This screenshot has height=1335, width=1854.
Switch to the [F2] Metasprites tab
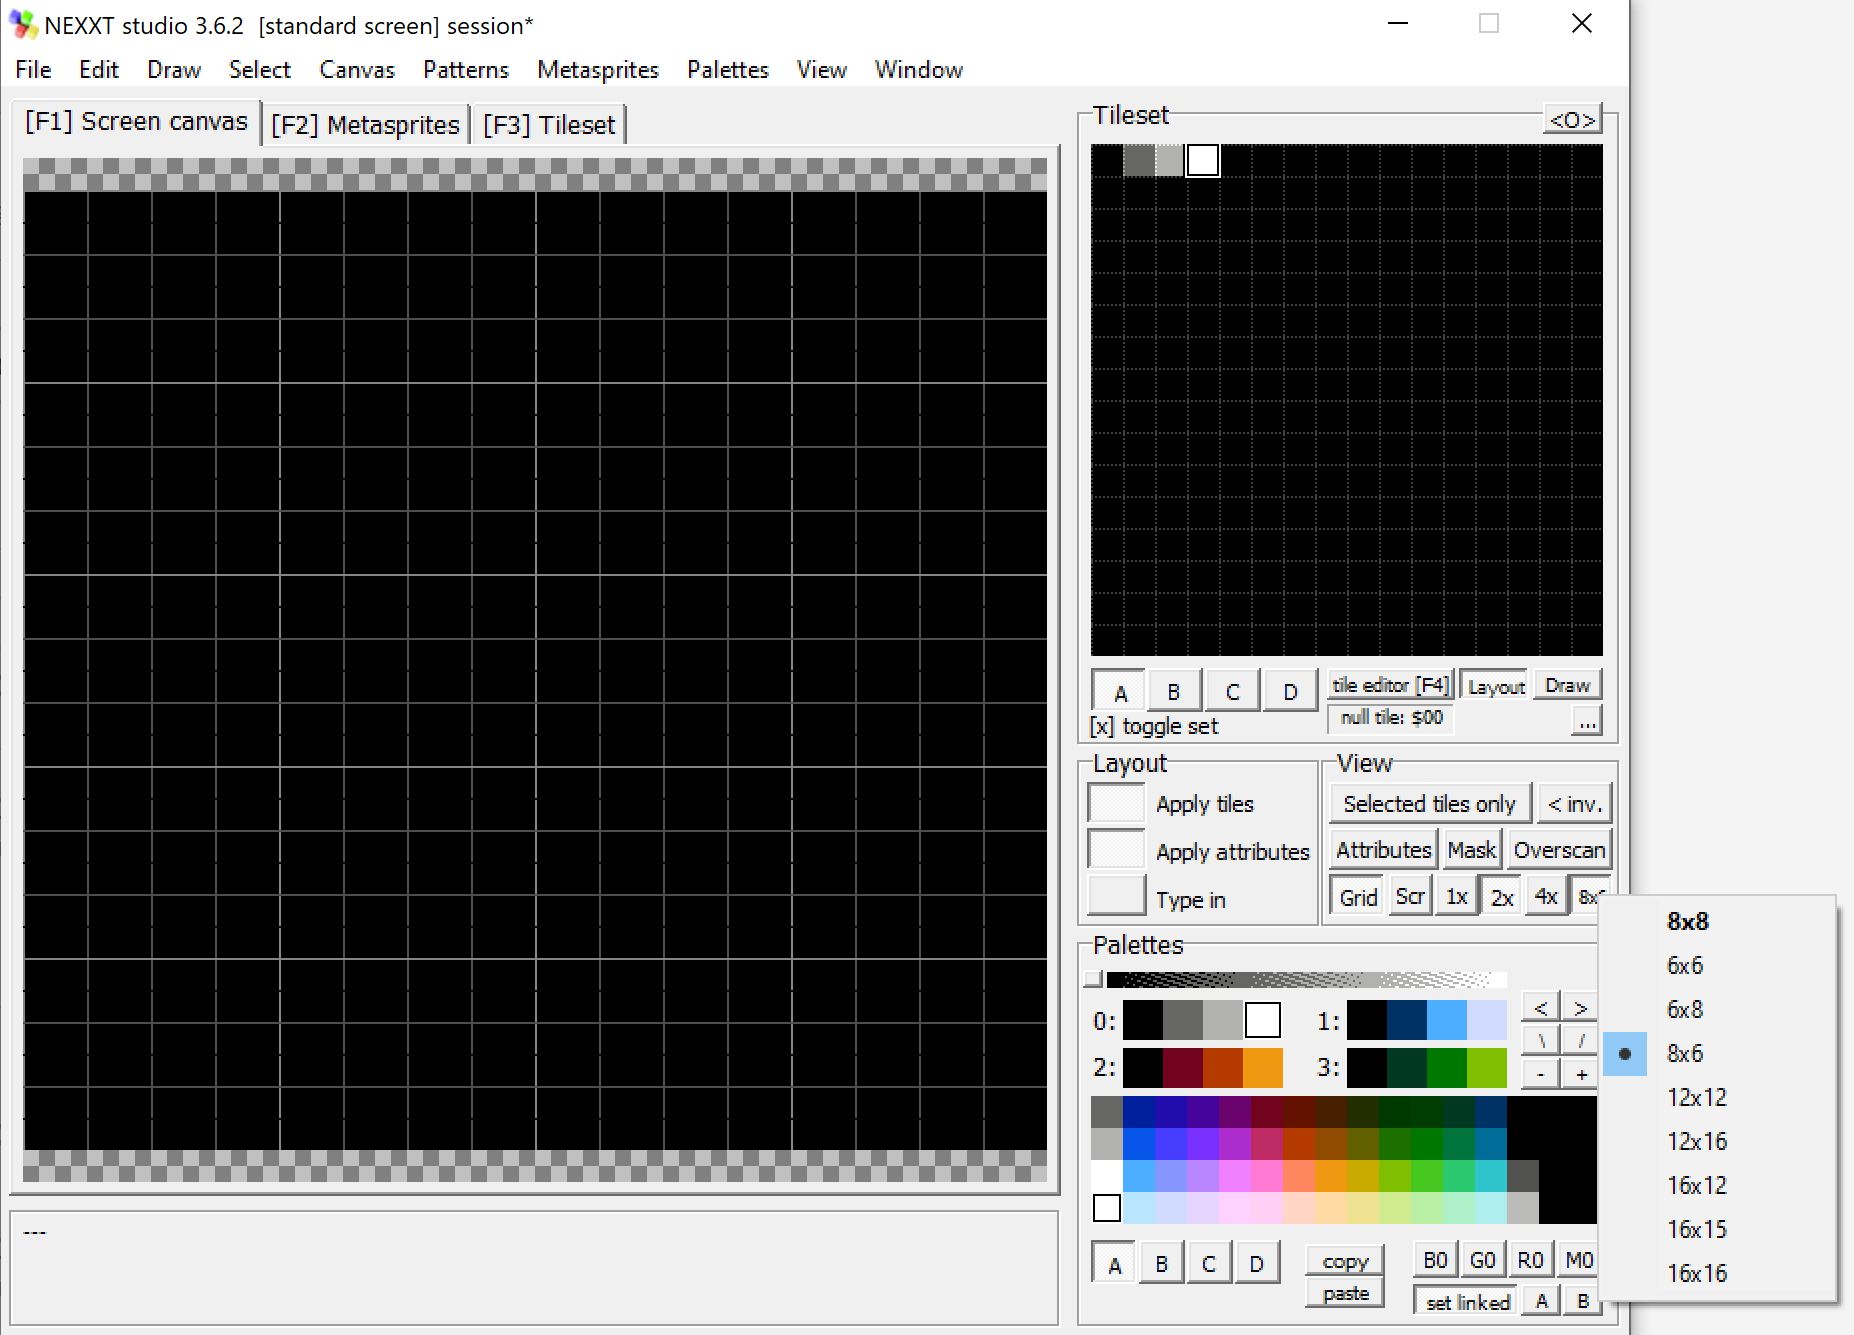click(x=365, y=125)
